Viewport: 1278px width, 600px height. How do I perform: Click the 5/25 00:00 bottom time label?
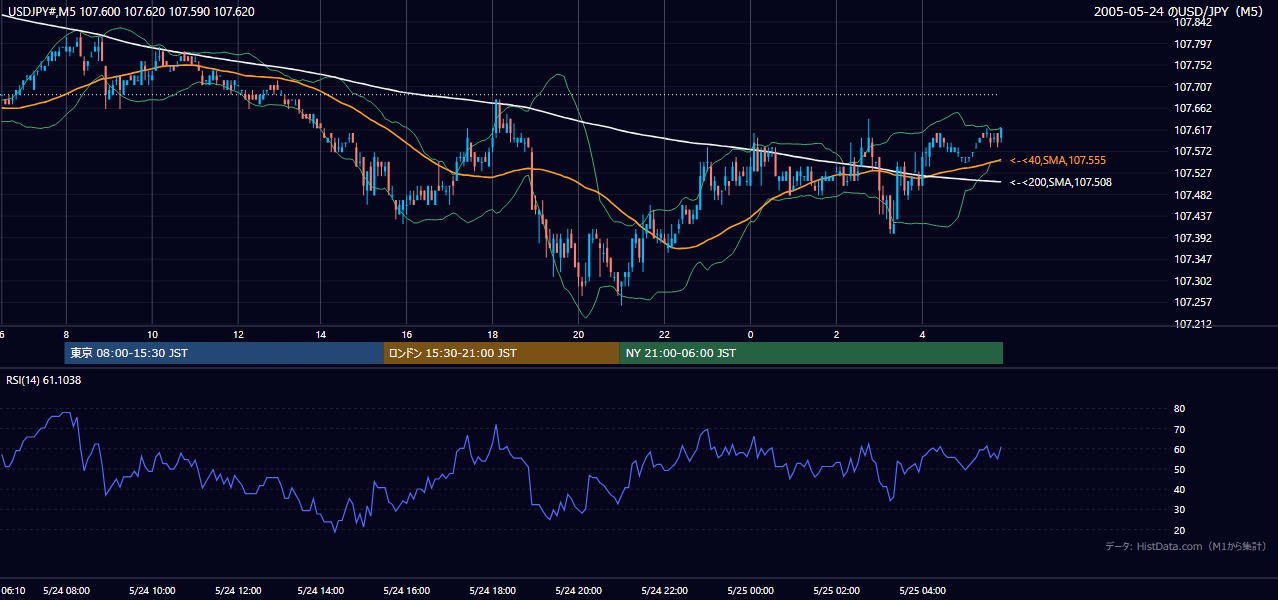coord(751,590)
